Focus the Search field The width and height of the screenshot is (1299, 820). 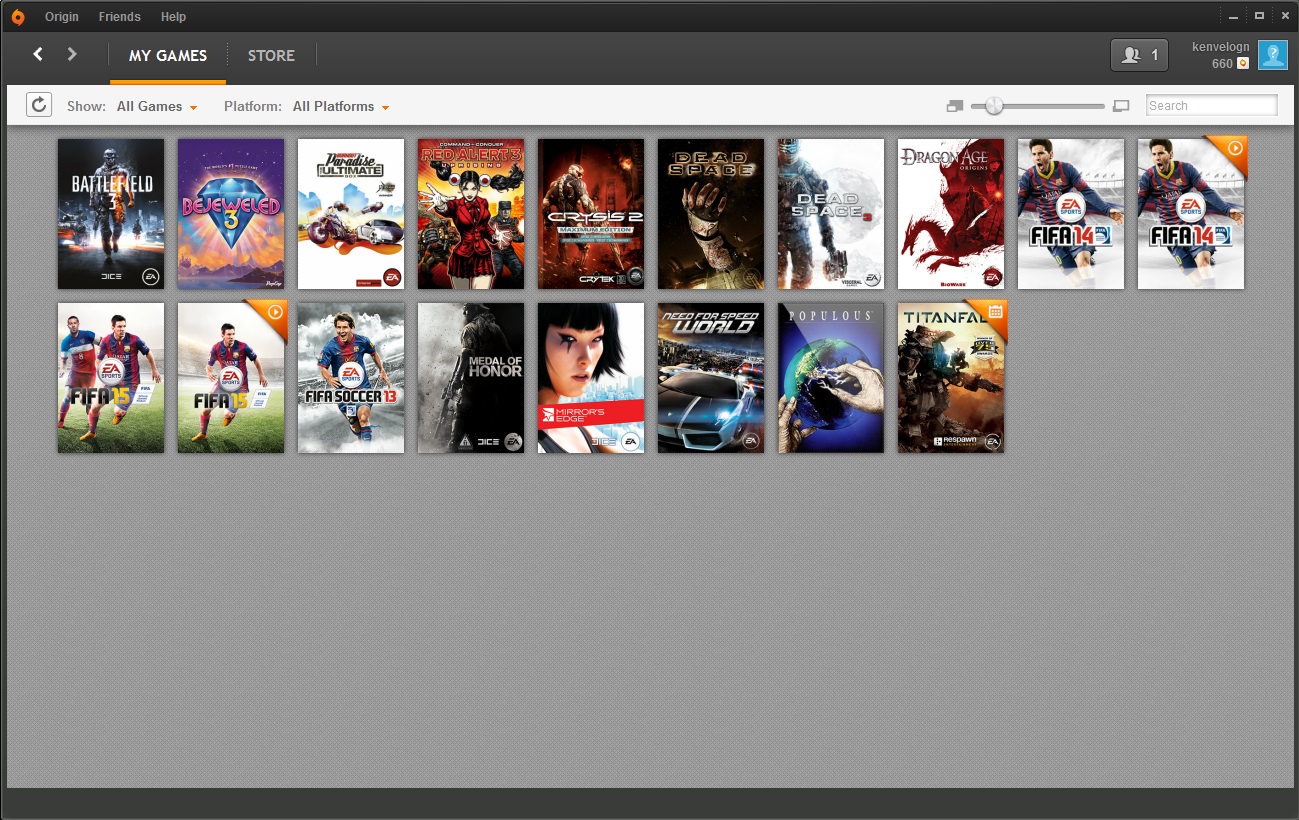1211,105
